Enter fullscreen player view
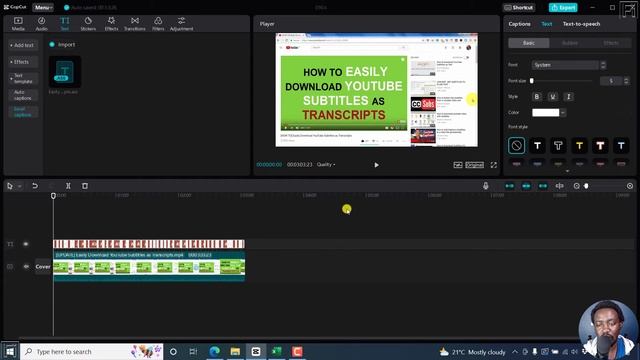The width and height of the screenshot is (640, 360). [493, 165]
